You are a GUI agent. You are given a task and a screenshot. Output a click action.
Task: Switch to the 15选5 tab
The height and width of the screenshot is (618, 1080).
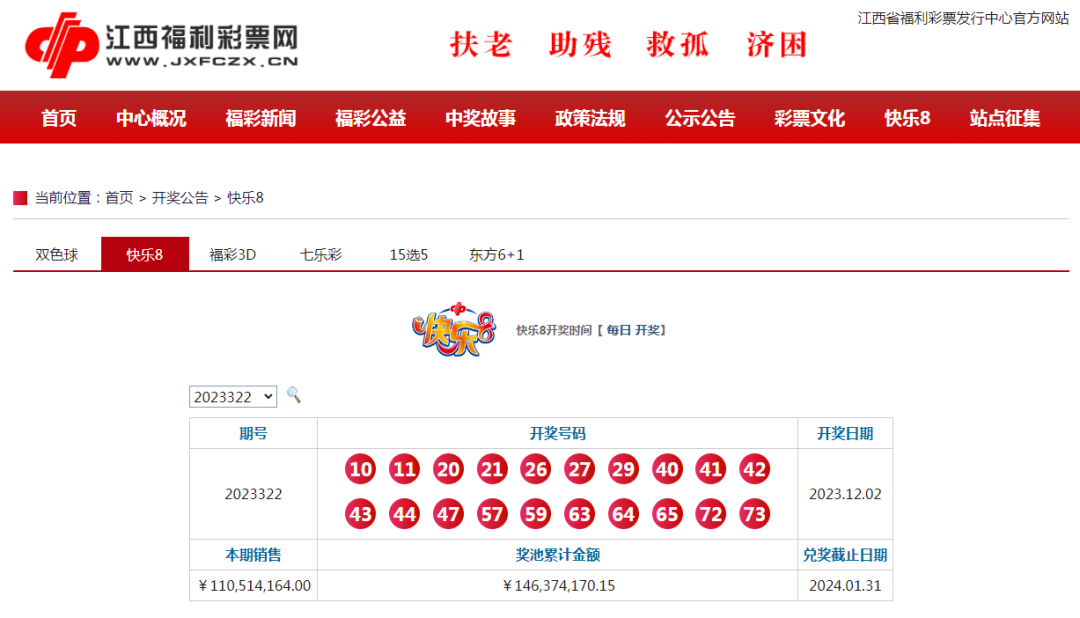[408, 255]
